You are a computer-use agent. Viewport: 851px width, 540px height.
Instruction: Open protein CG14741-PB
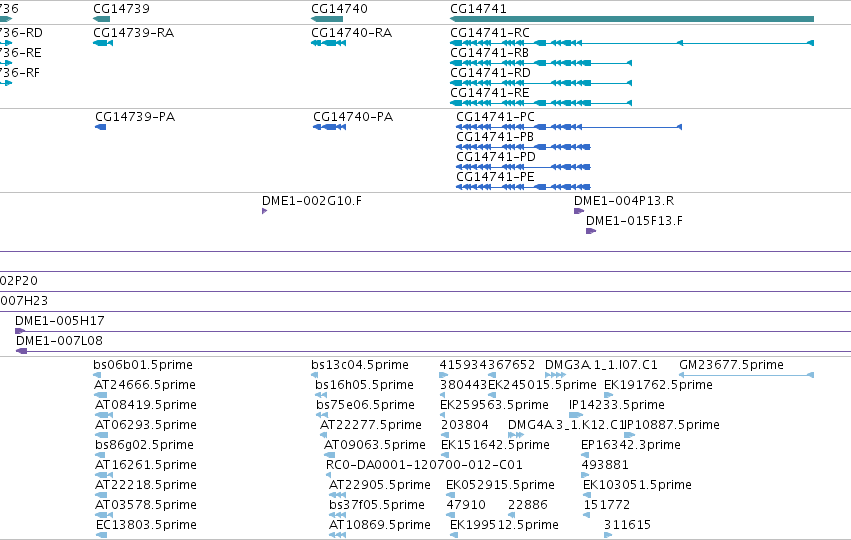tap(494, 137)
